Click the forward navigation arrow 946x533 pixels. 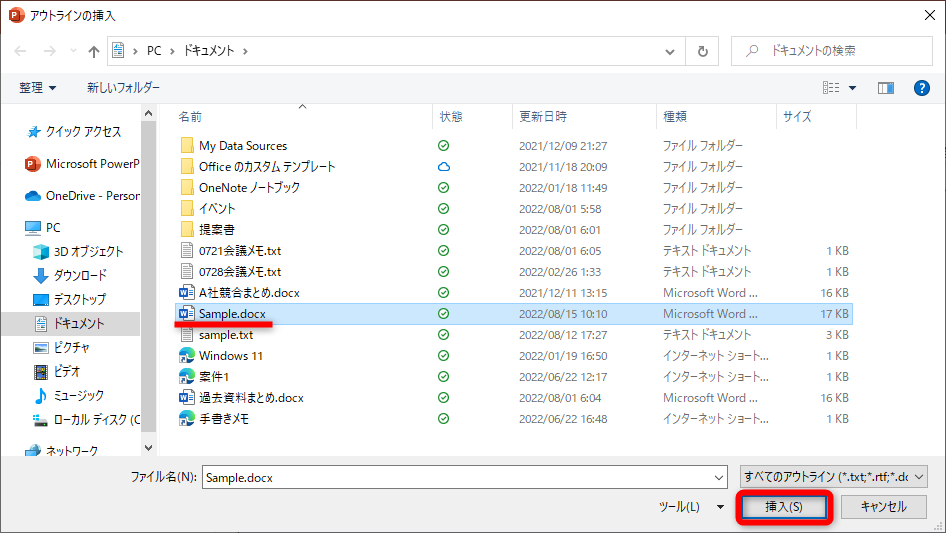(x=49, y=51)
